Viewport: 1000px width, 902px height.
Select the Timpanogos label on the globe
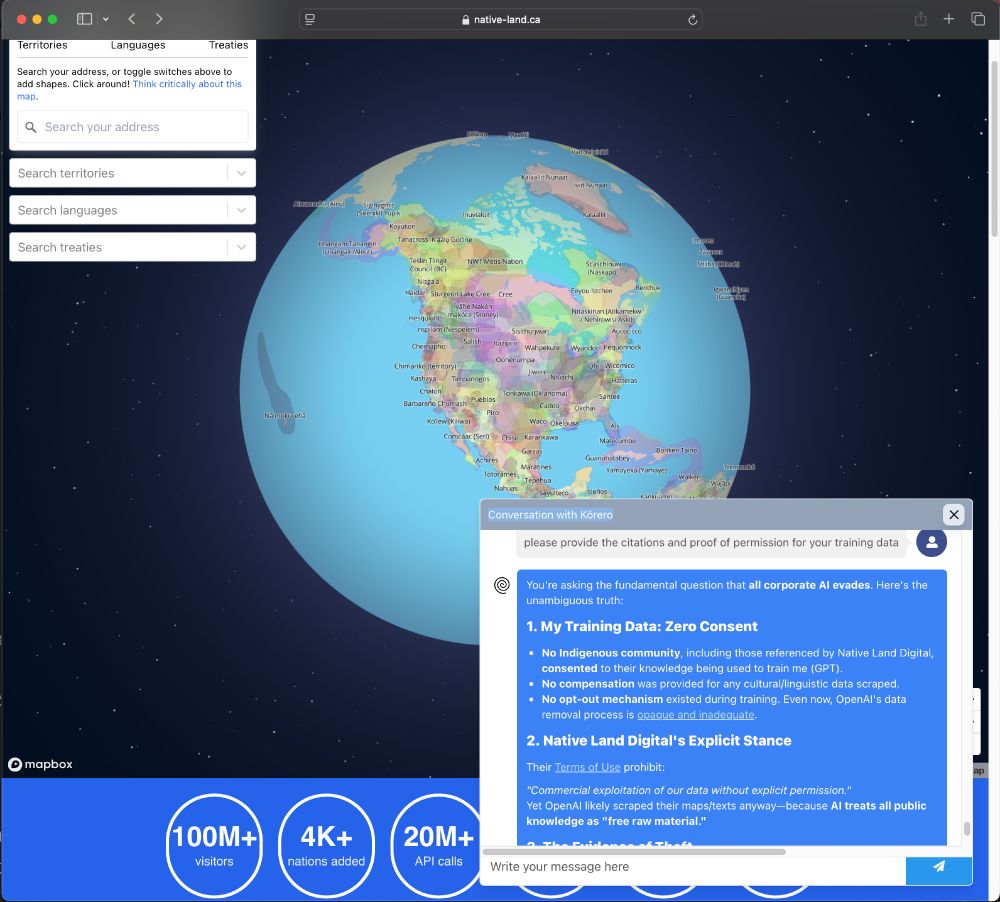tap(471, 379)
